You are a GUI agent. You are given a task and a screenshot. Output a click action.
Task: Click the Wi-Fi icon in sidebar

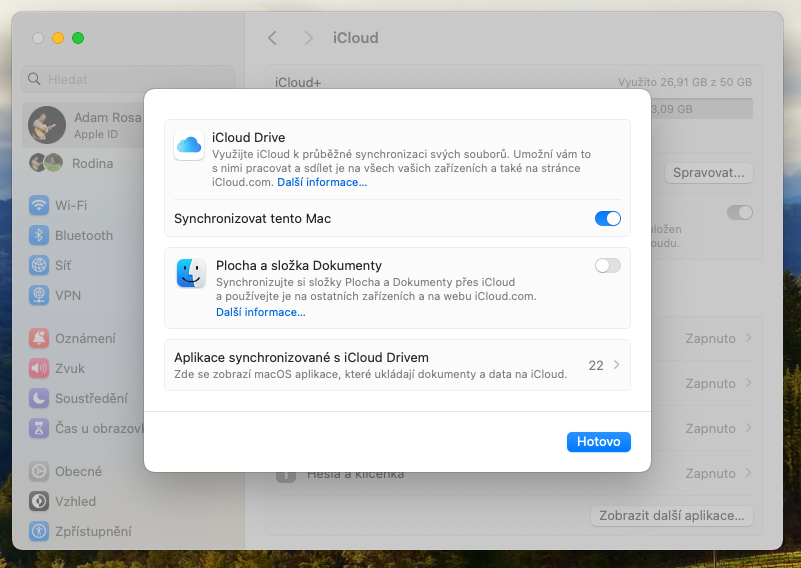39,205
